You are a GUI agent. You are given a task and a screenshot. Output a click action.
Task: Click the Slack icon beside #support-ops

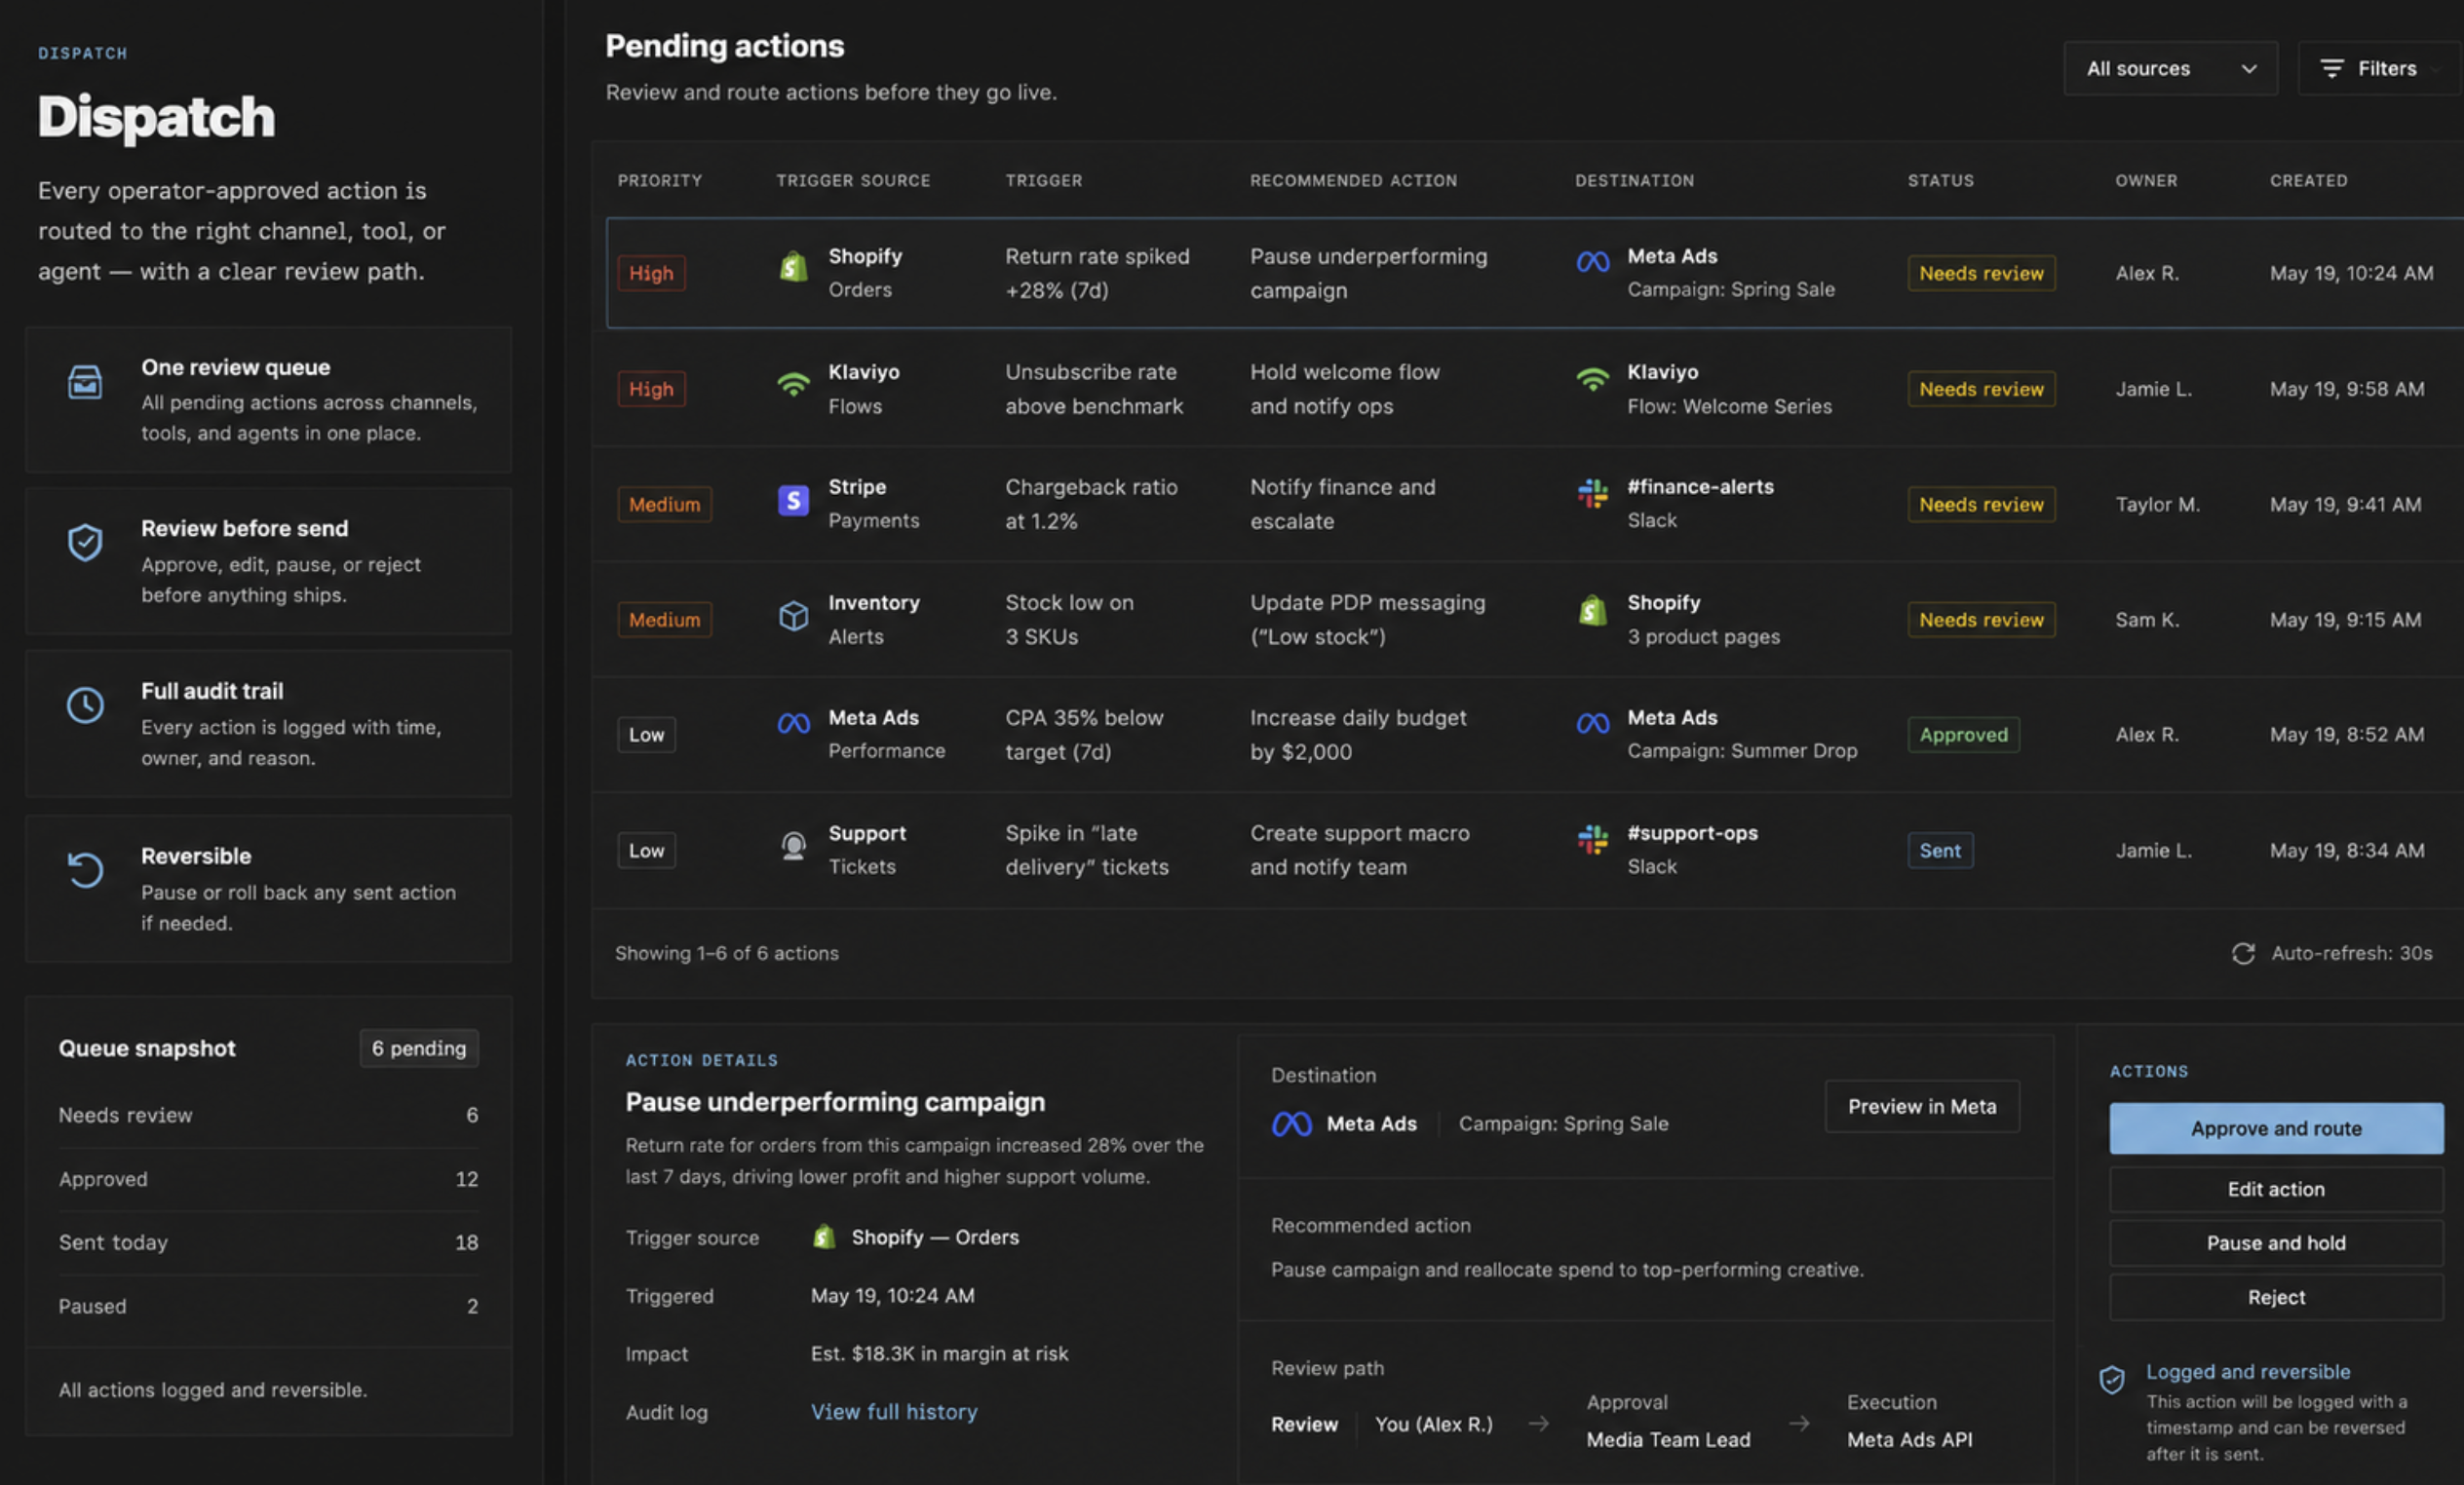tap(1592, 839)
